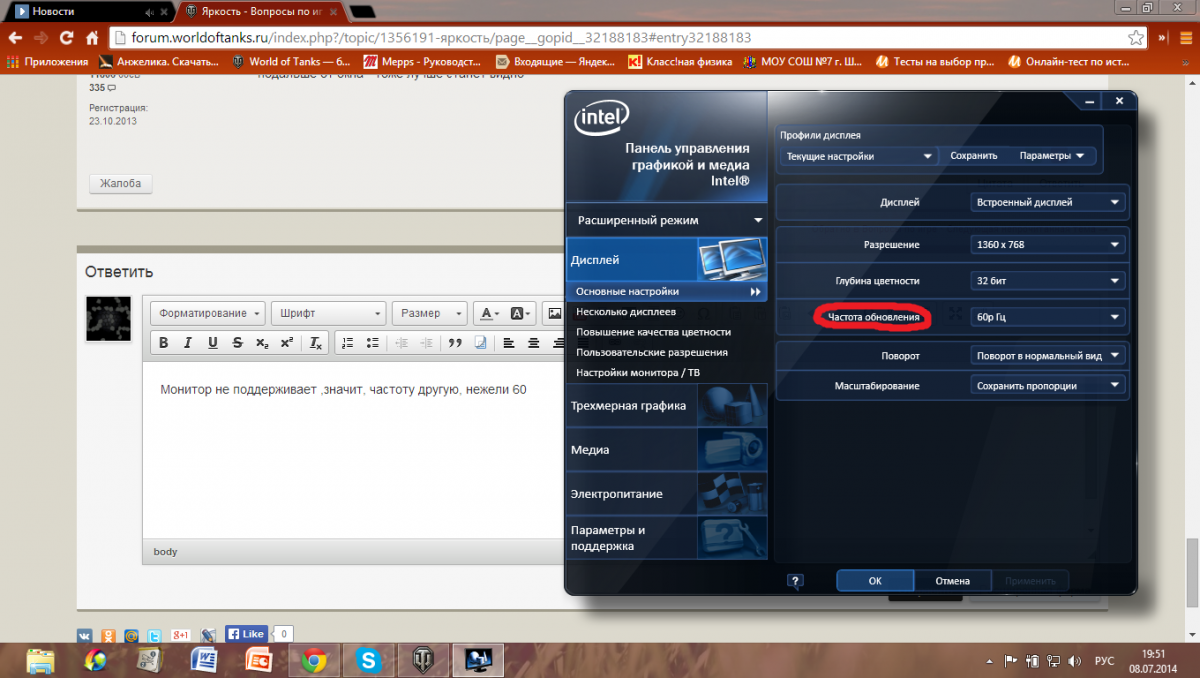Toggle italic formatting in reply editor
This screenshot has height=678, width=1200.
(188, 343)
